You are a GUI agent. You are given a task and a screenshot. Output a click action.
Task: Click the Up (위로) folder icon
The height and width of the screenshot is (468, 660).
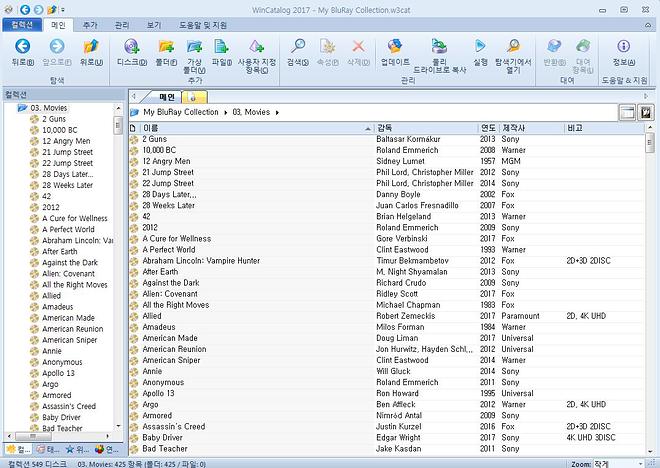(x=91, y=47)
